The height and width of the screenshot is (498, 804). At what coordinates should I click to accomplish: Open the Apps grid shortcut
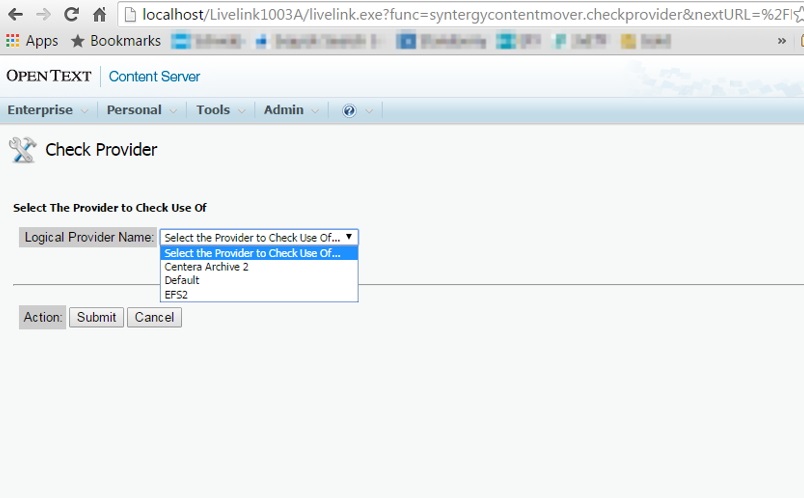coord(32,41)
